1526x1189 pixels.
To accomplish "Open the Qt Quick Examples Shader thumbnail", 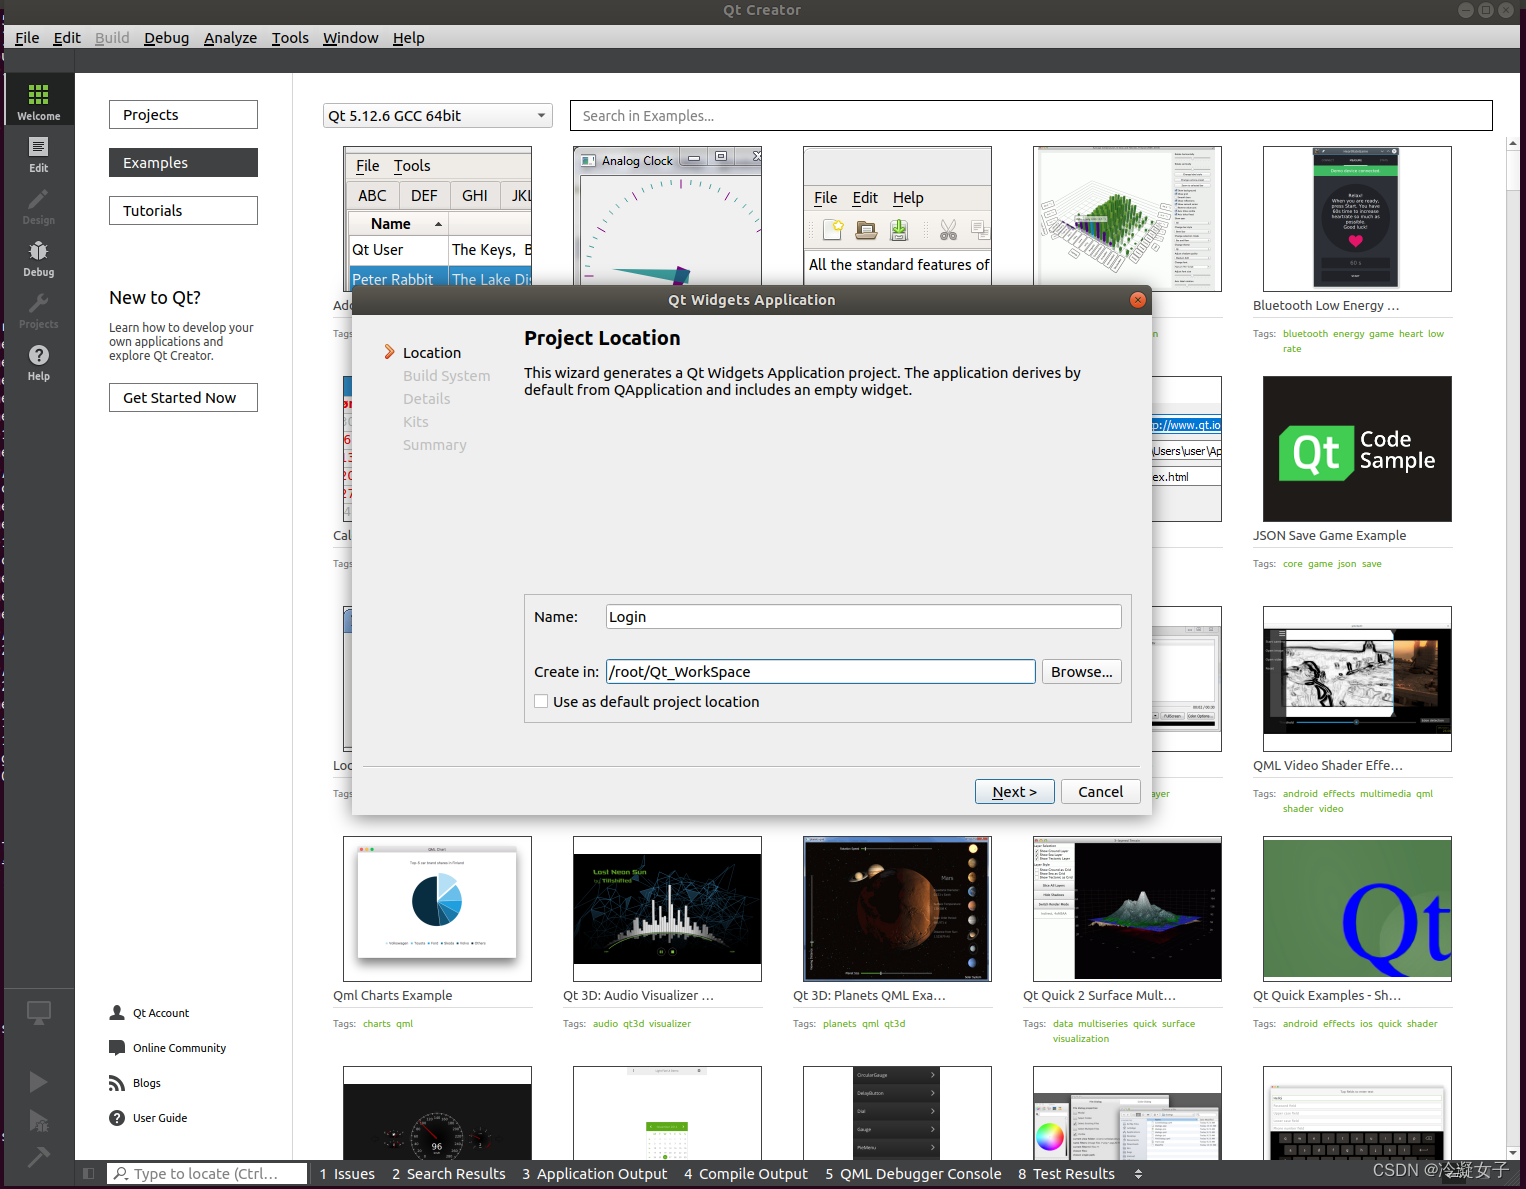I will click(1357, 909).
